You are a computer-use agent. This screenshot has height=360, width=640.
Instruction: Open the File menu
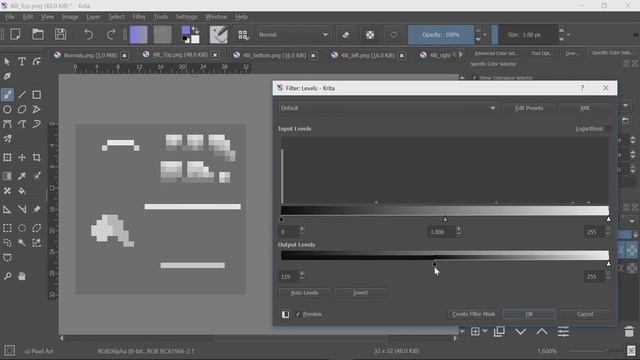(10, 17)
